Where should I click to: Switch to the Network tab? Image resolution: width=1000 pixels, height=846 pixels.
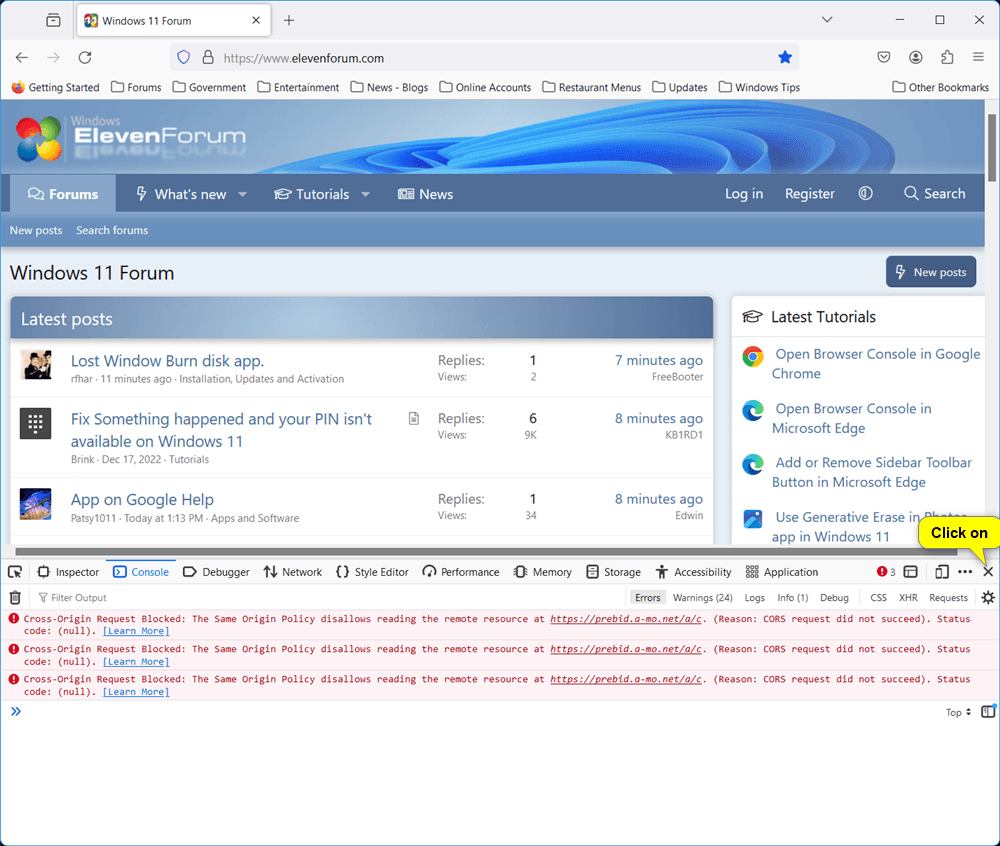tap(293, 572)
